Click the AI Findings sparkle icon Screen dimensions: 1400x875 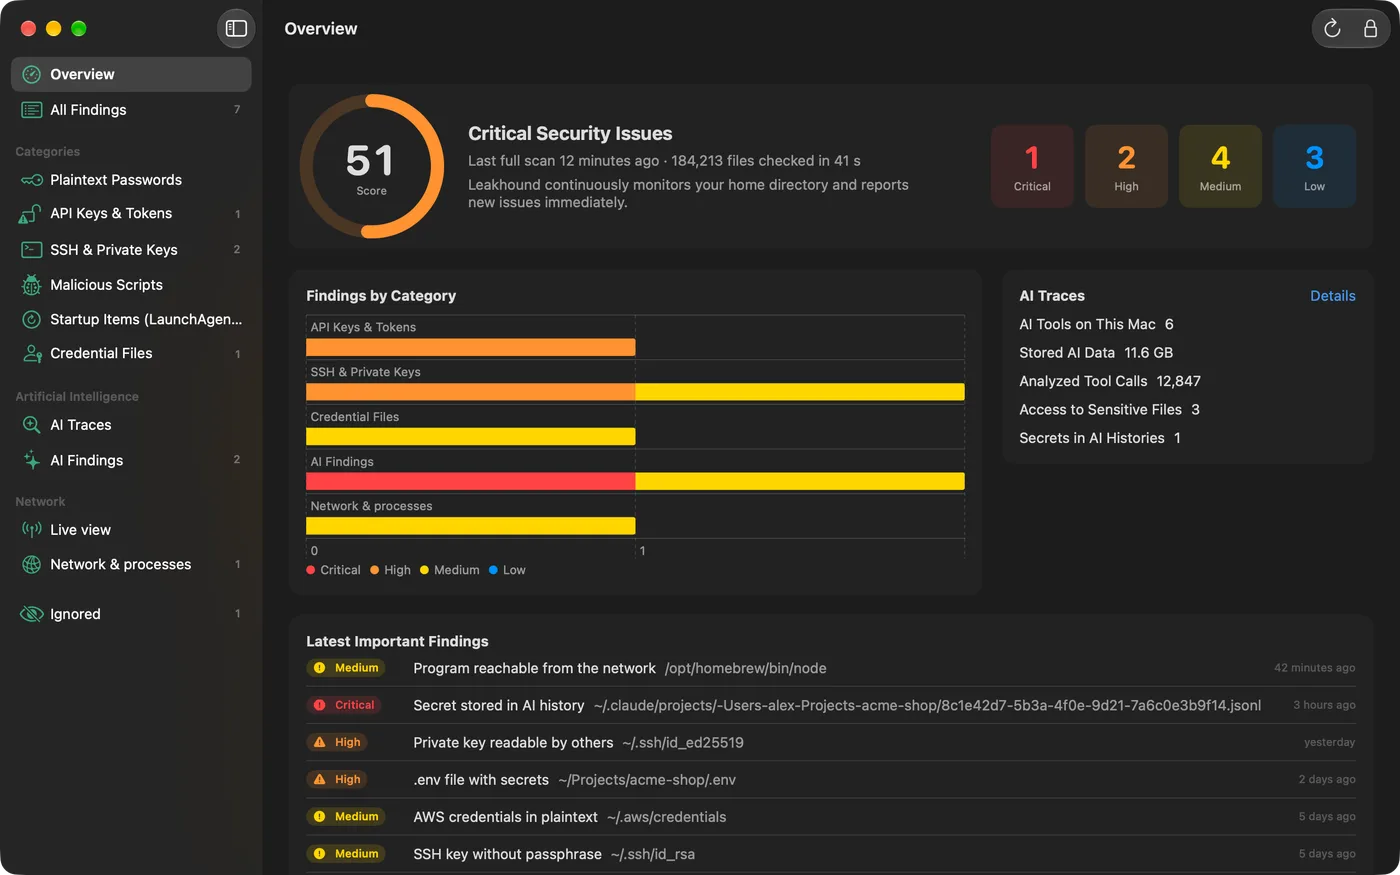(x=32, y=460)
